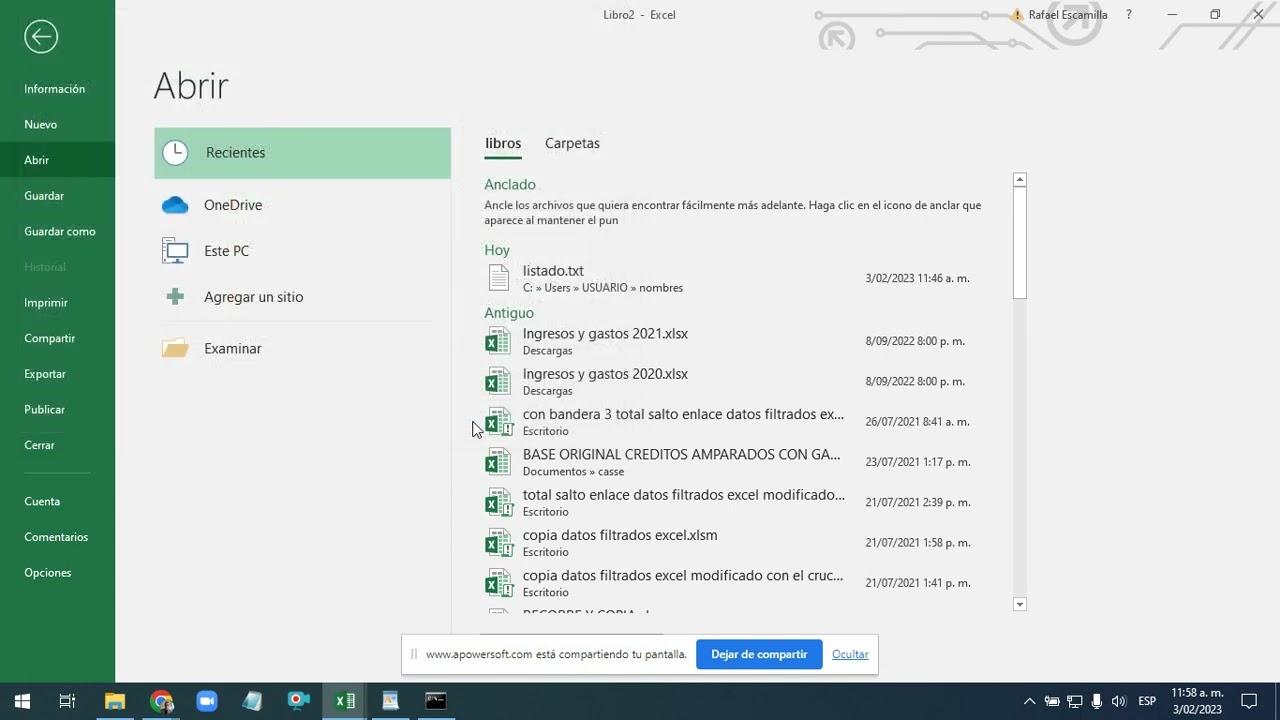Click Rafael Escamilla account name
This screenshot has width=1280, height=720.
[x=1068, y=15]
